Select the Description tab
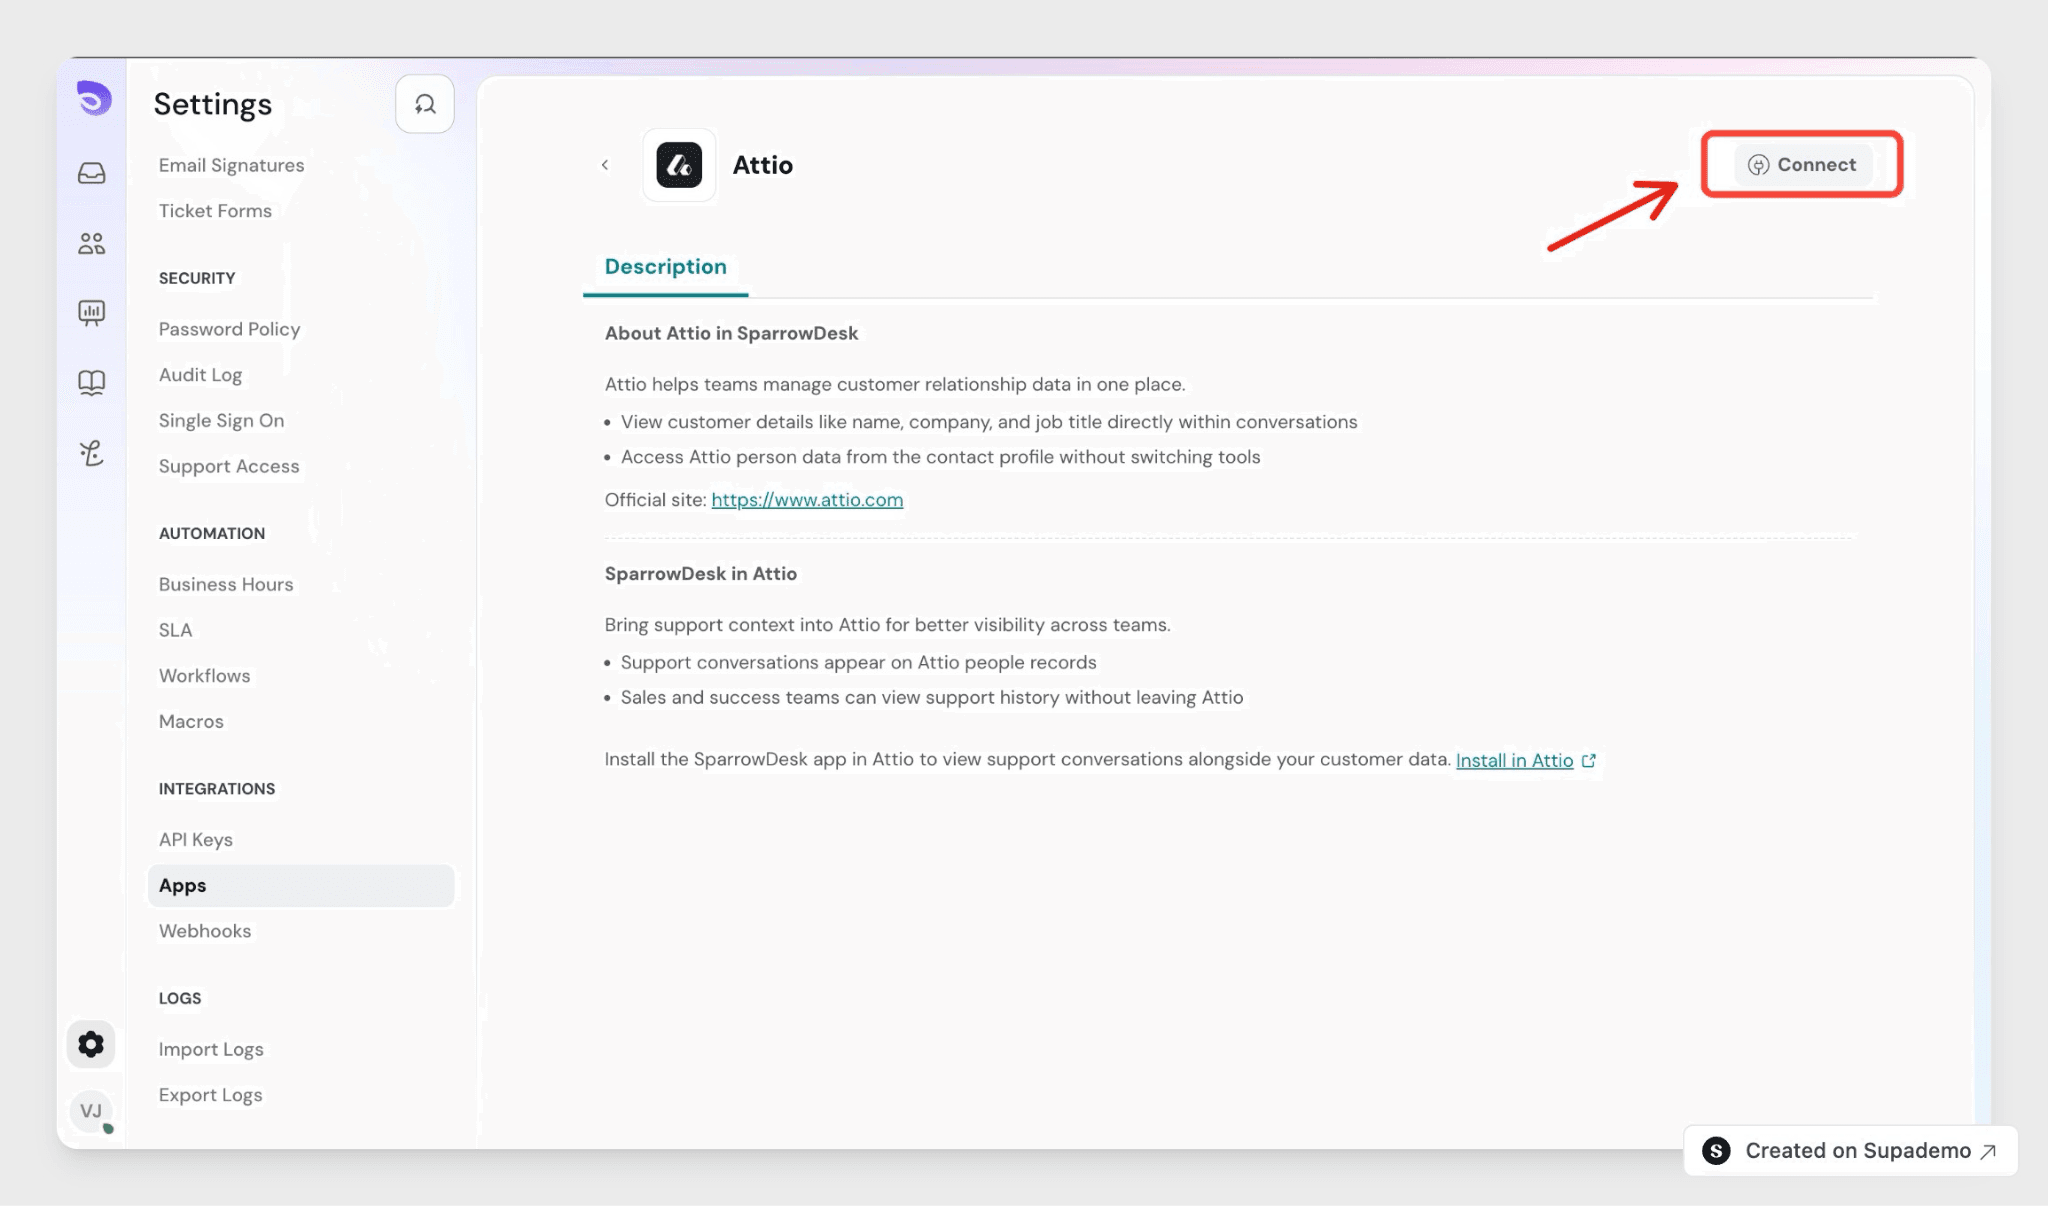Viewport: 2048px width, 1206px height. tap(666, 267)
